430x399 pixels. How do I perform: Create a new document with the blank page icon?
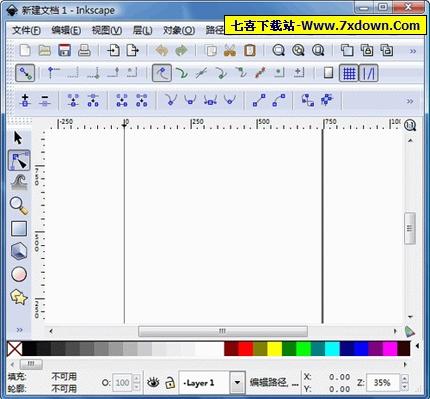click(25, 51)
